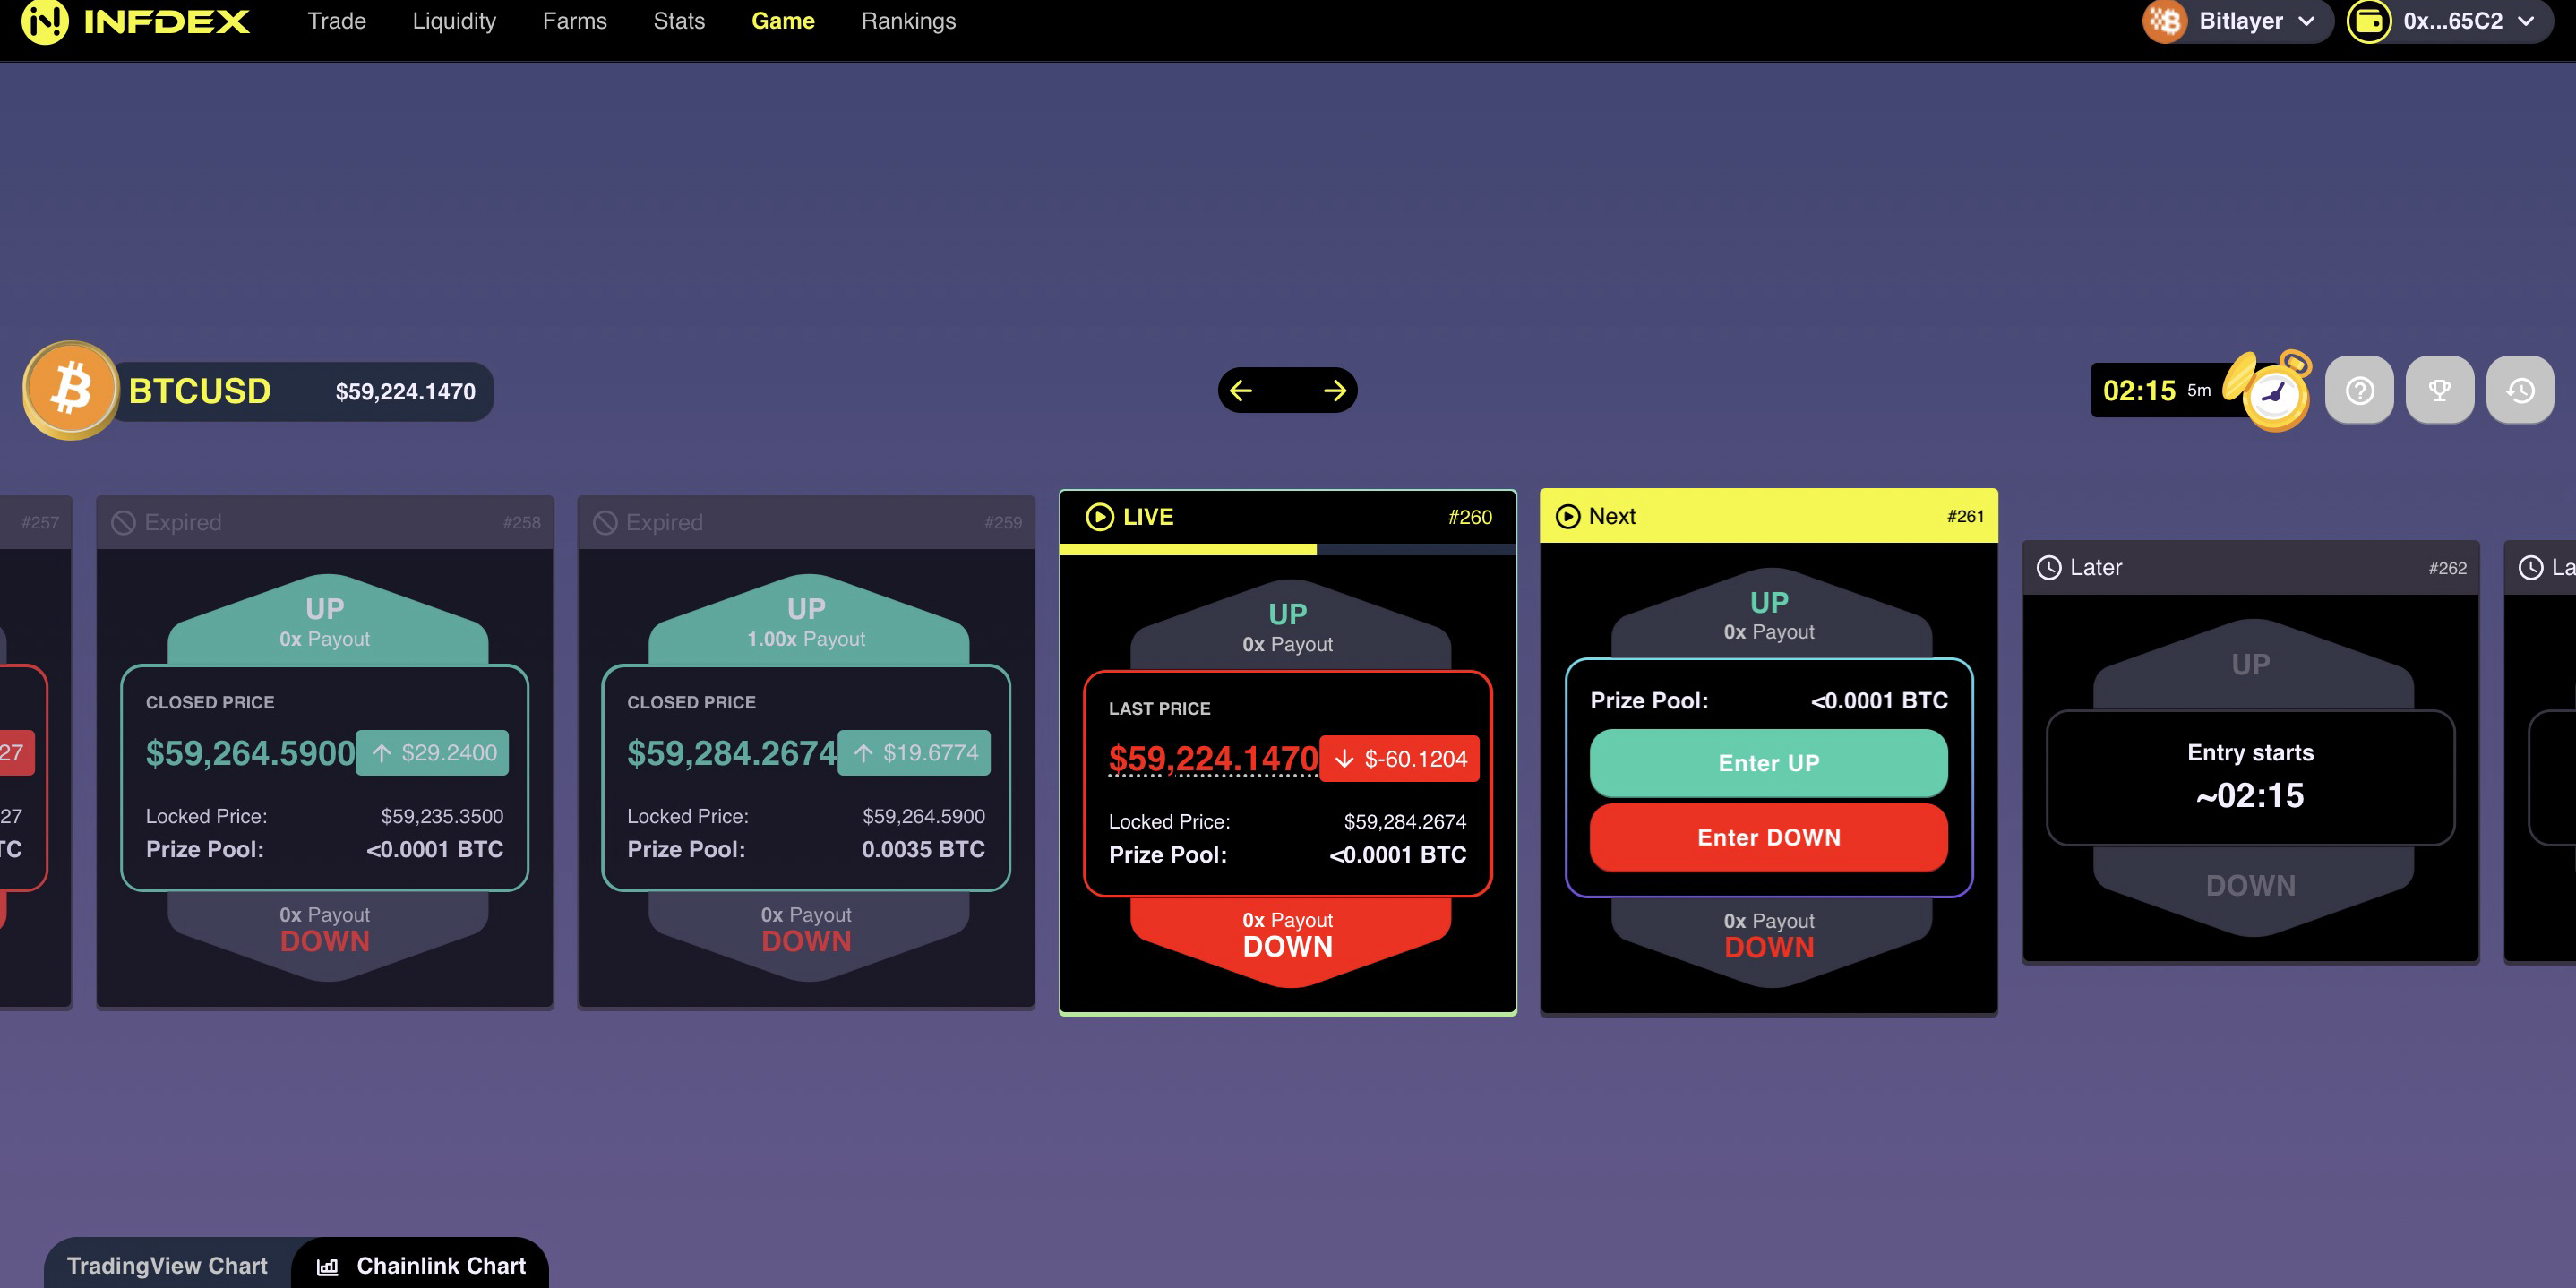Click the Chainlink chart bar icon
This screenshot has width=2576, height=1288.
coord(327,1267)
